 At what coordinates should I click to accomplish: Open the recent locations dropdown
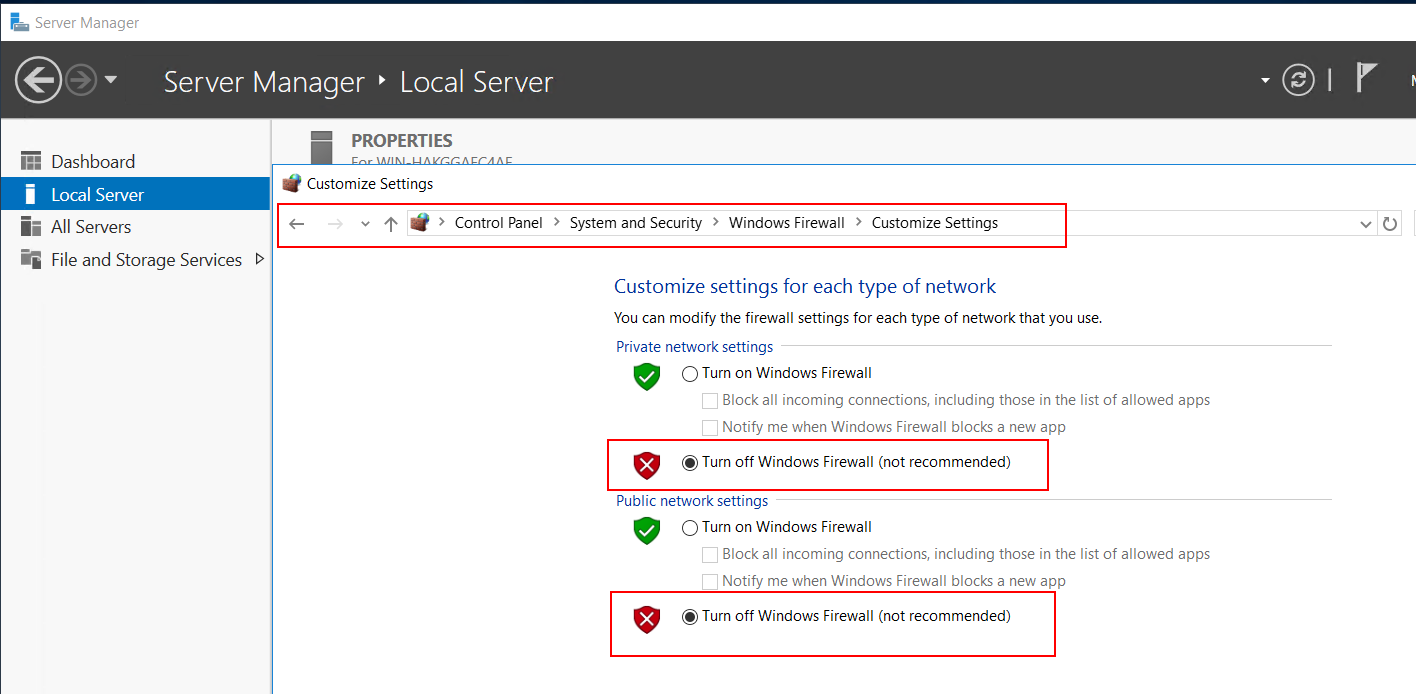(365, 224)
